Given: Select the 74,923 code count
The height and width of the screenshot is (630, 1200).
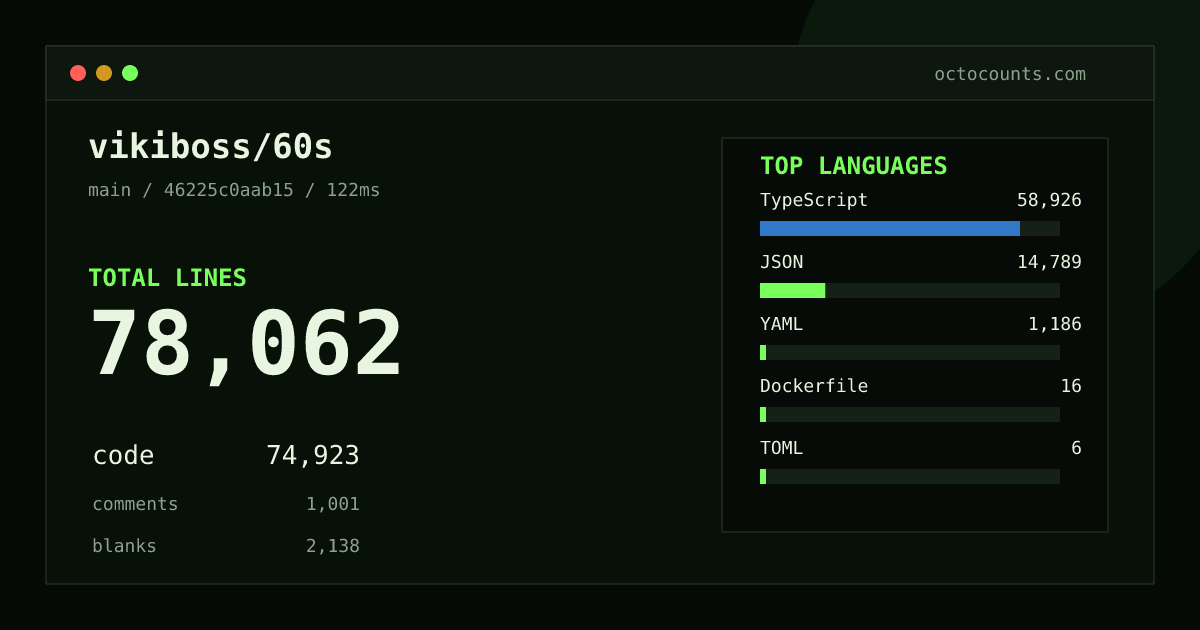Looking at the screenshot, I should [x=313, y=456].
